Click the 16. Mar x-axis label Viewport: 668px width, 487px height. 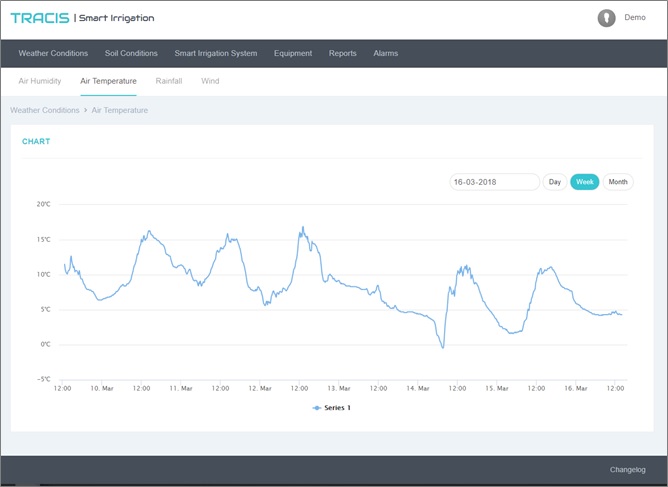576,389
